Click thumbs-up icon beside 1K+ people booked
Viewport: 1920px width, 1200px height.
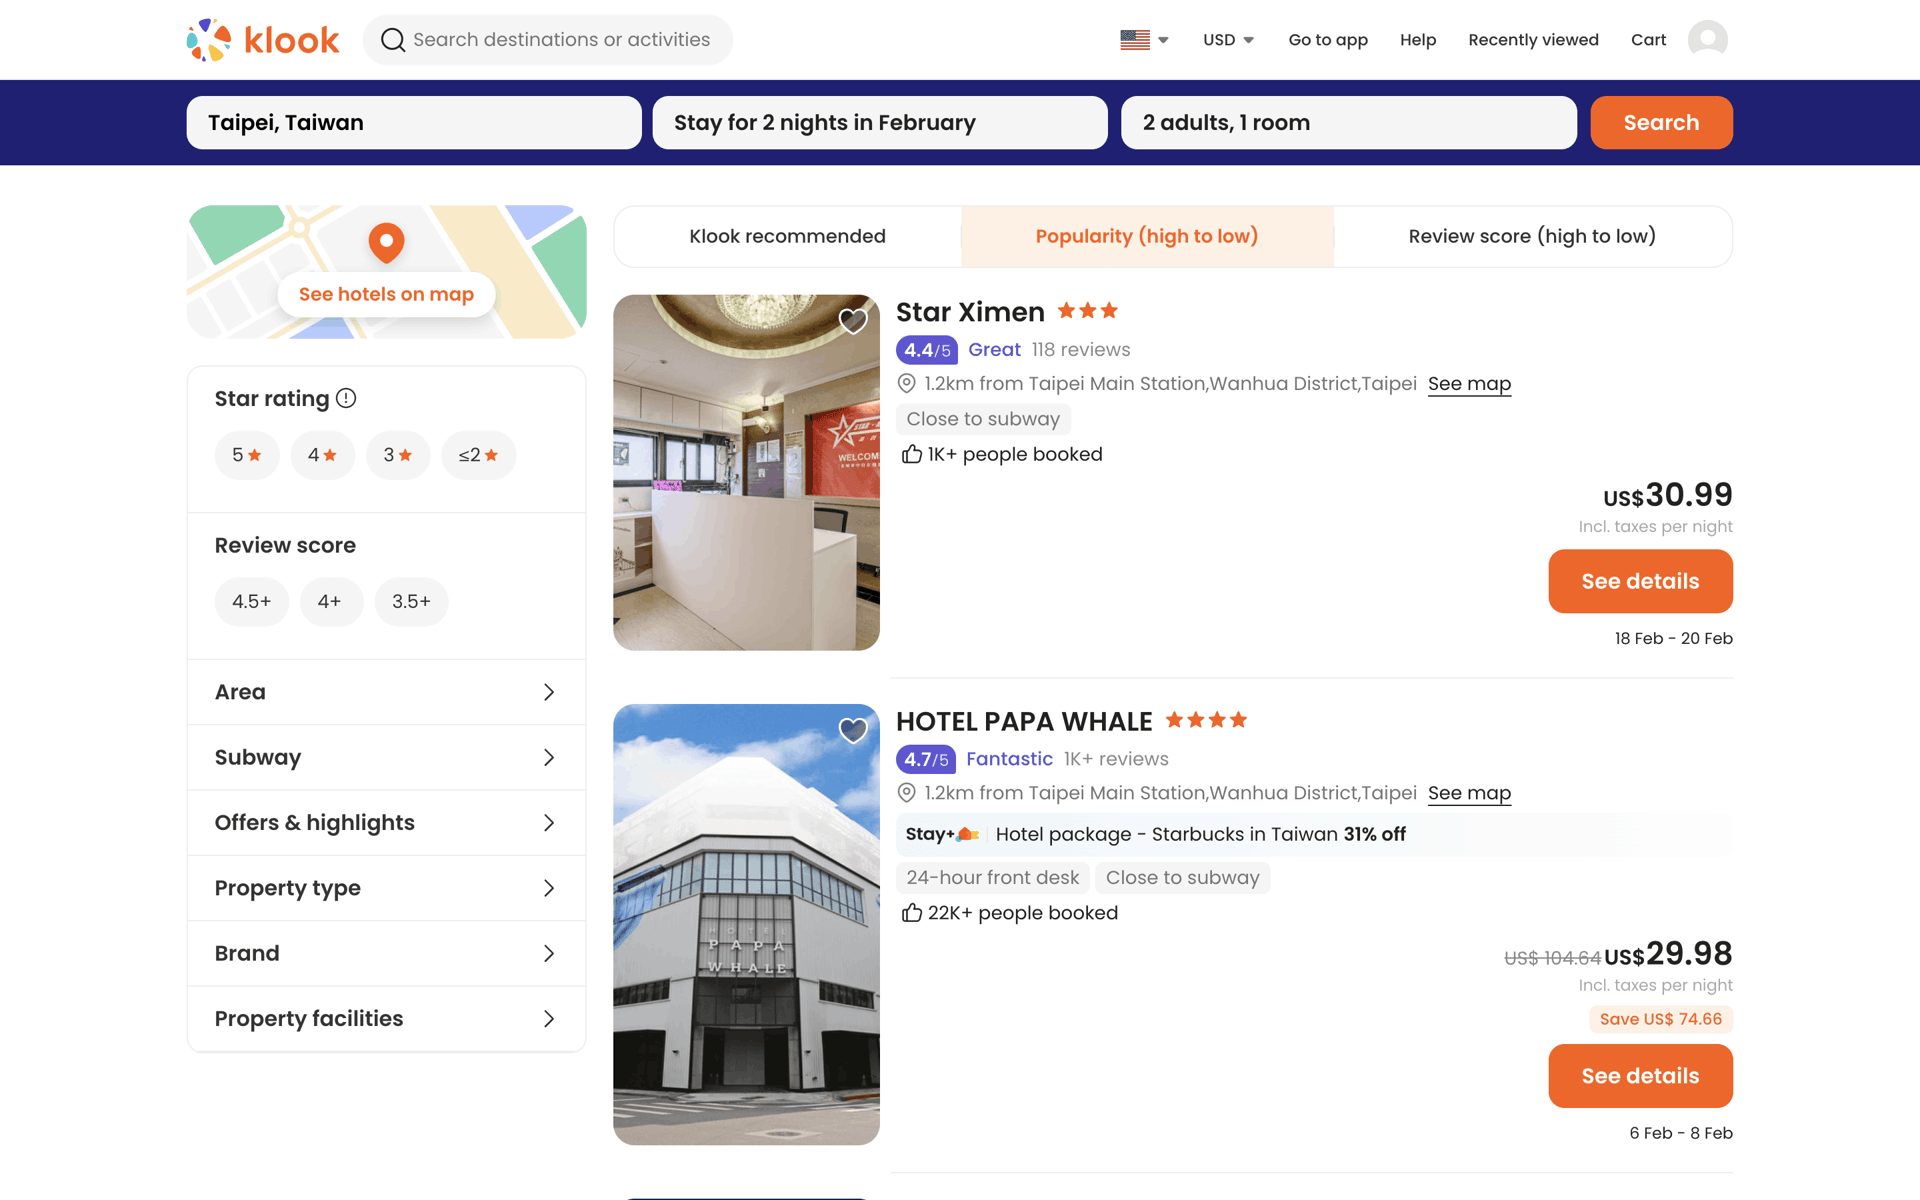click(x=911, y=454)
